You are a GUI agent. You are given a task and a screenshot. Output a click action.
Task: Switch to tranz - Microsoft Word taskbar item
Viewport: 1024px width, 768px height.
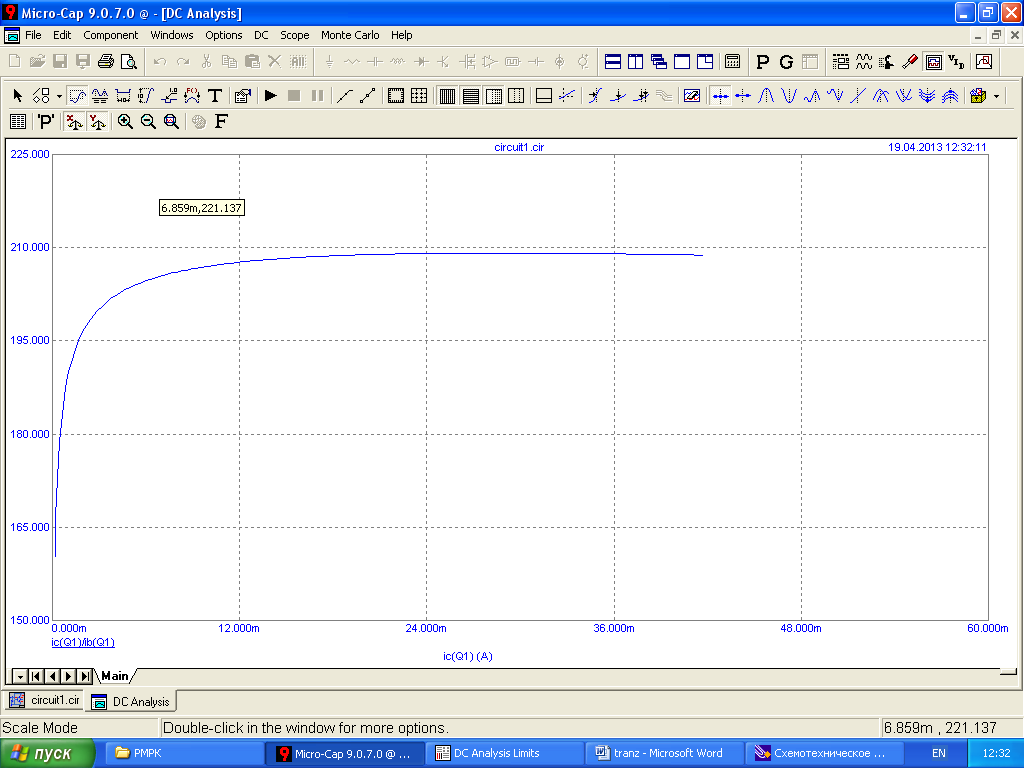pyautogui.click(x=664, y=753)
